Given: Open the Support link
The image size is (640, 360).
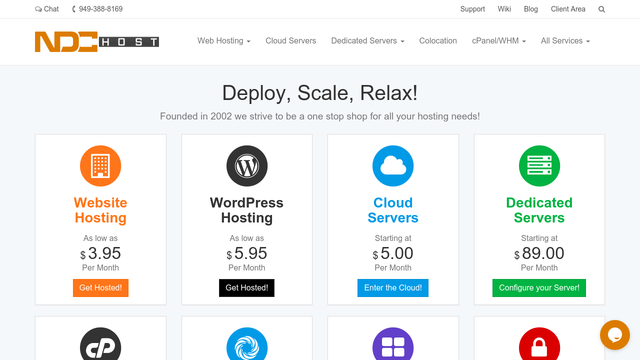Looking at the screenshot, I should pos(472,9).
